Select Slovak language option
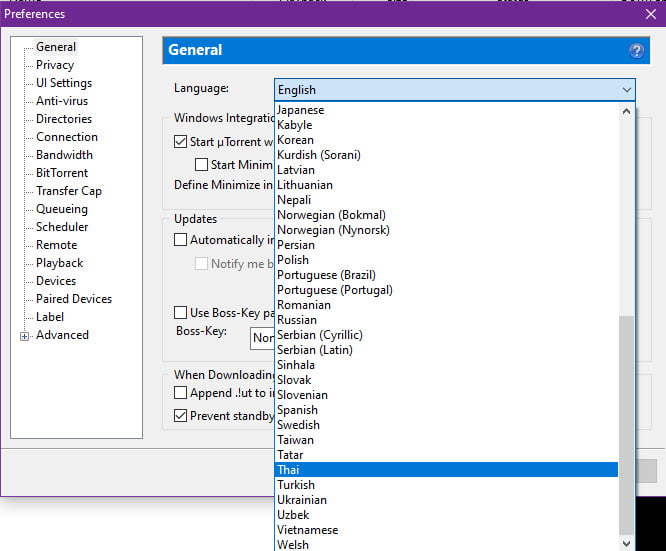 click(446, 380)
